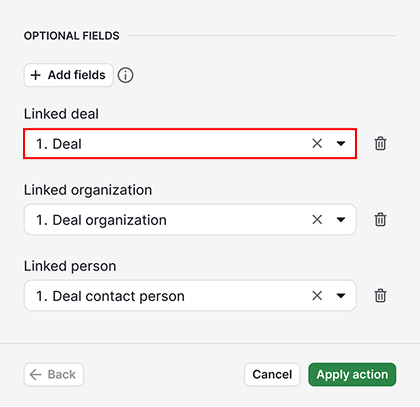Click the green Apply action button

[352, 375]
